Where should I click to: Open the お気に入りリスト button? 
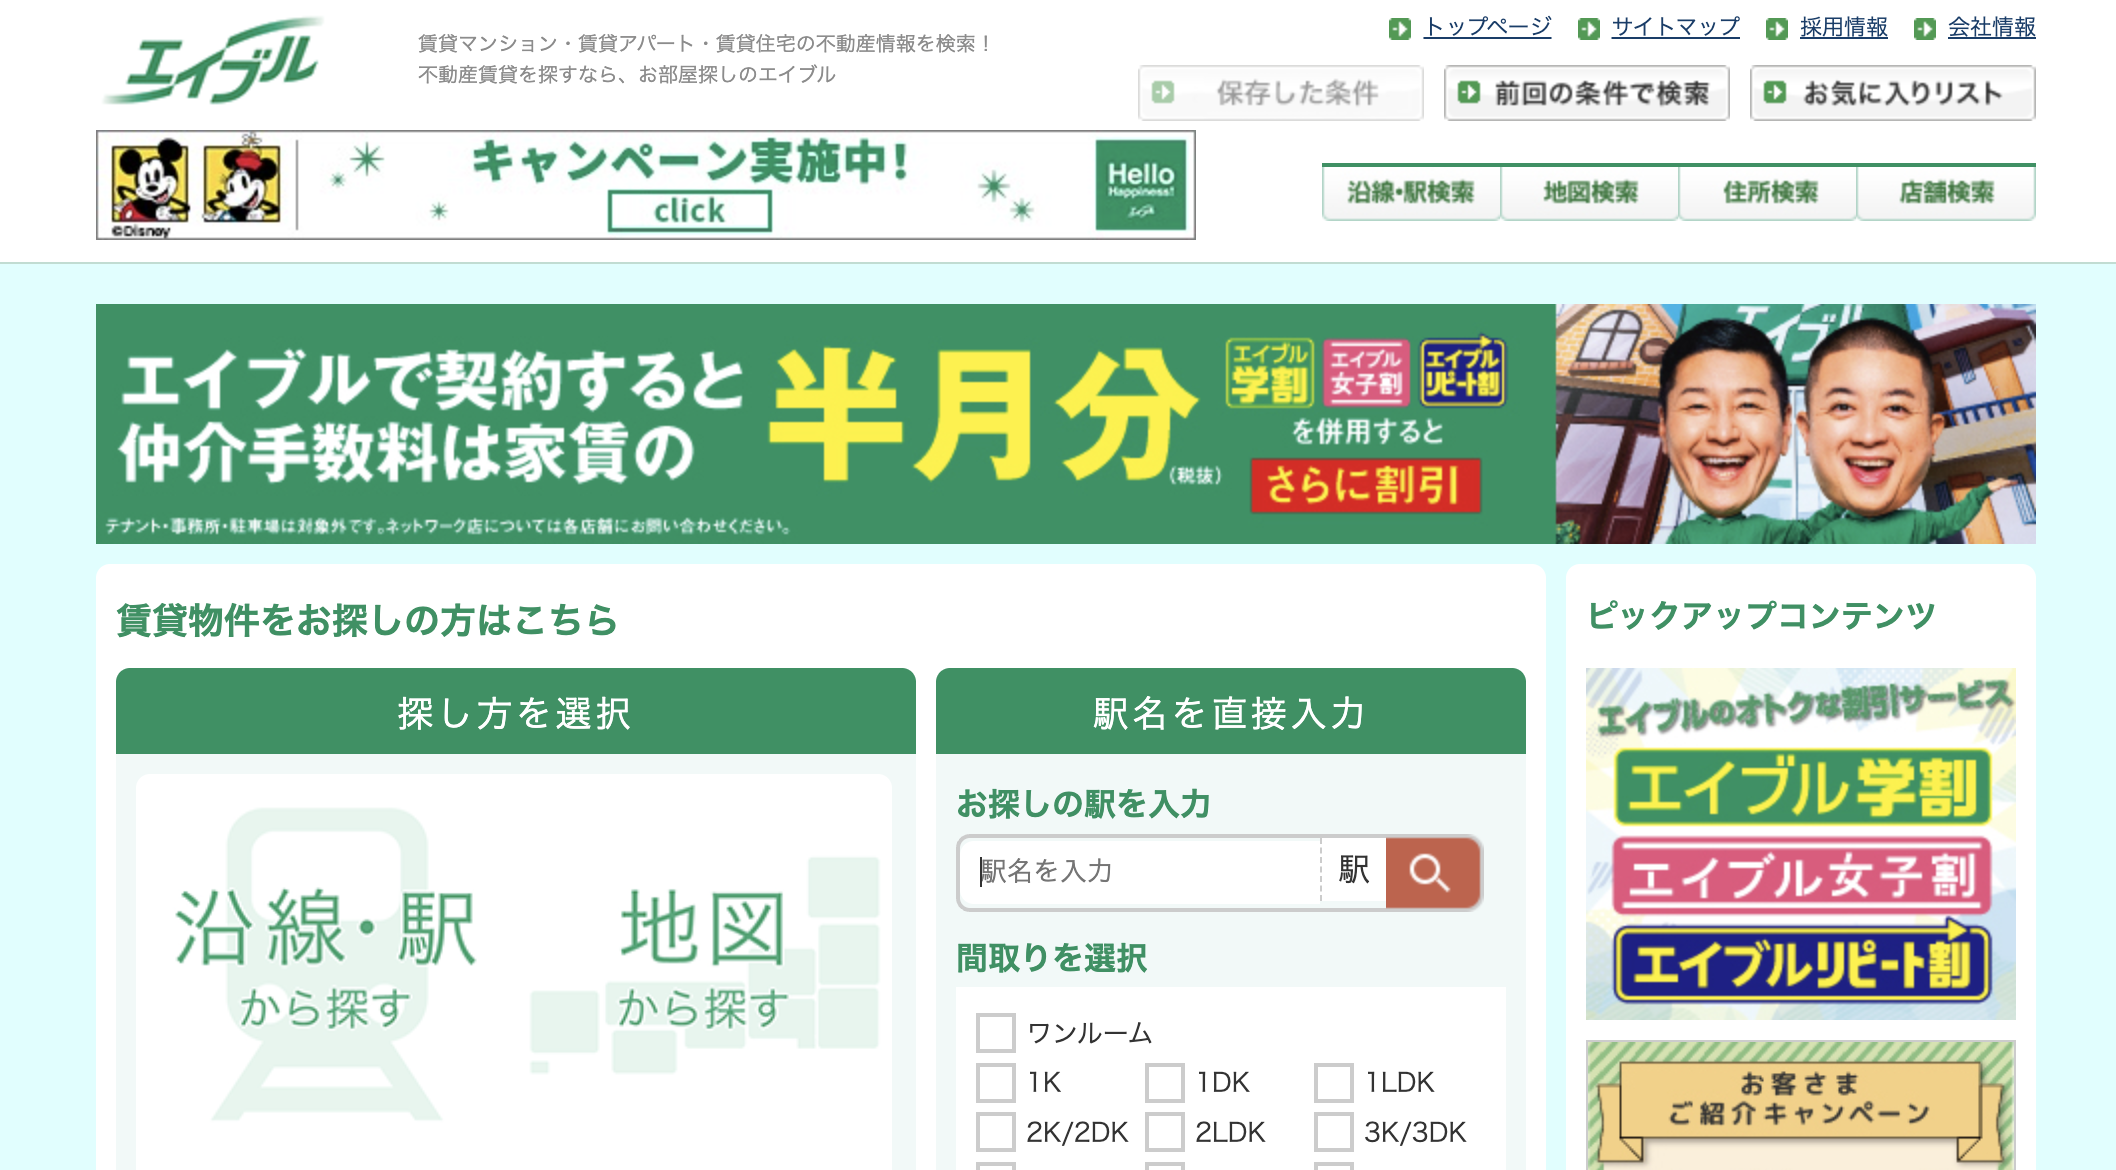(1892, 93)
